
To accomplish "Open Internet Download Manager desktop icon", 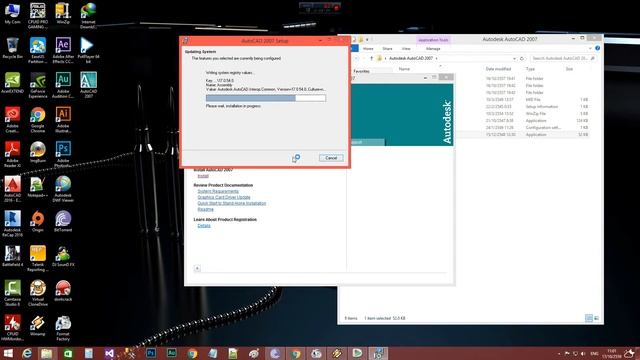I will click(88, 16).
